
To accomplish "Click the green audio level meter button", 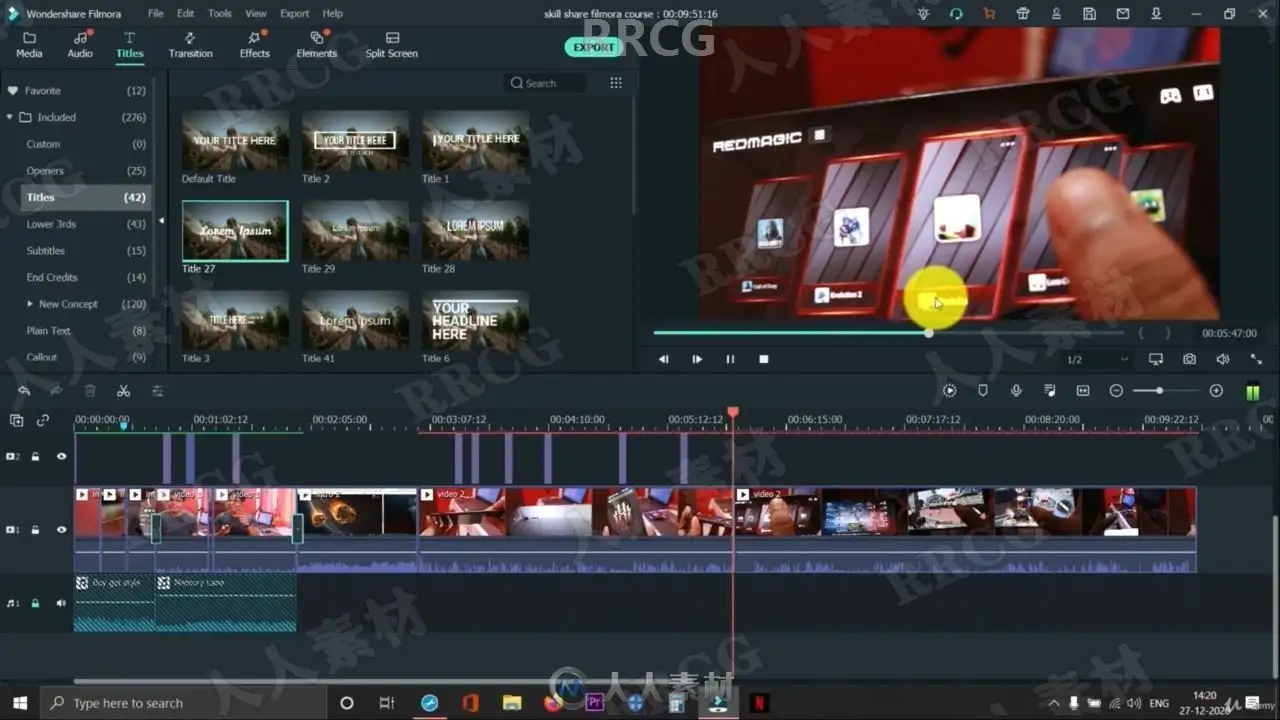I will click(1253, 392).
